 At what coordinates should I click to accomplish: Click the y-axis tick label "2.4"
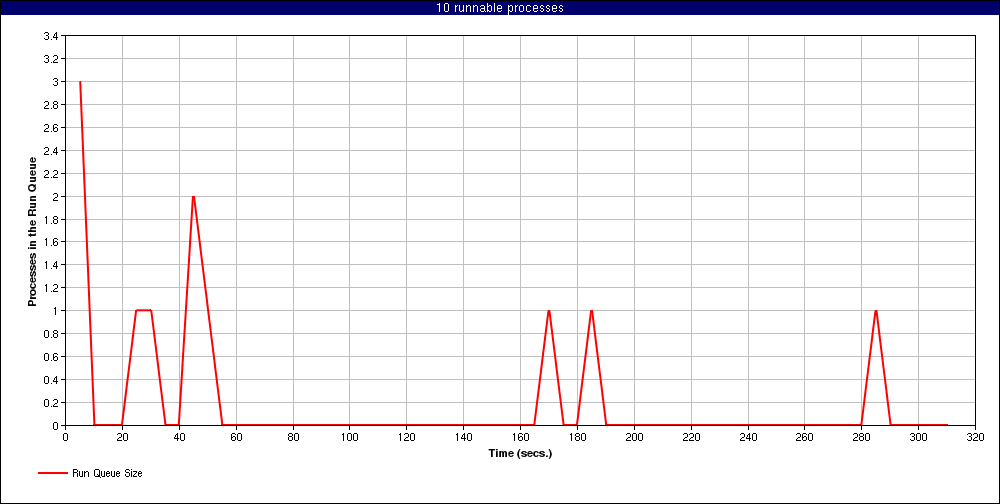point(51,151)
